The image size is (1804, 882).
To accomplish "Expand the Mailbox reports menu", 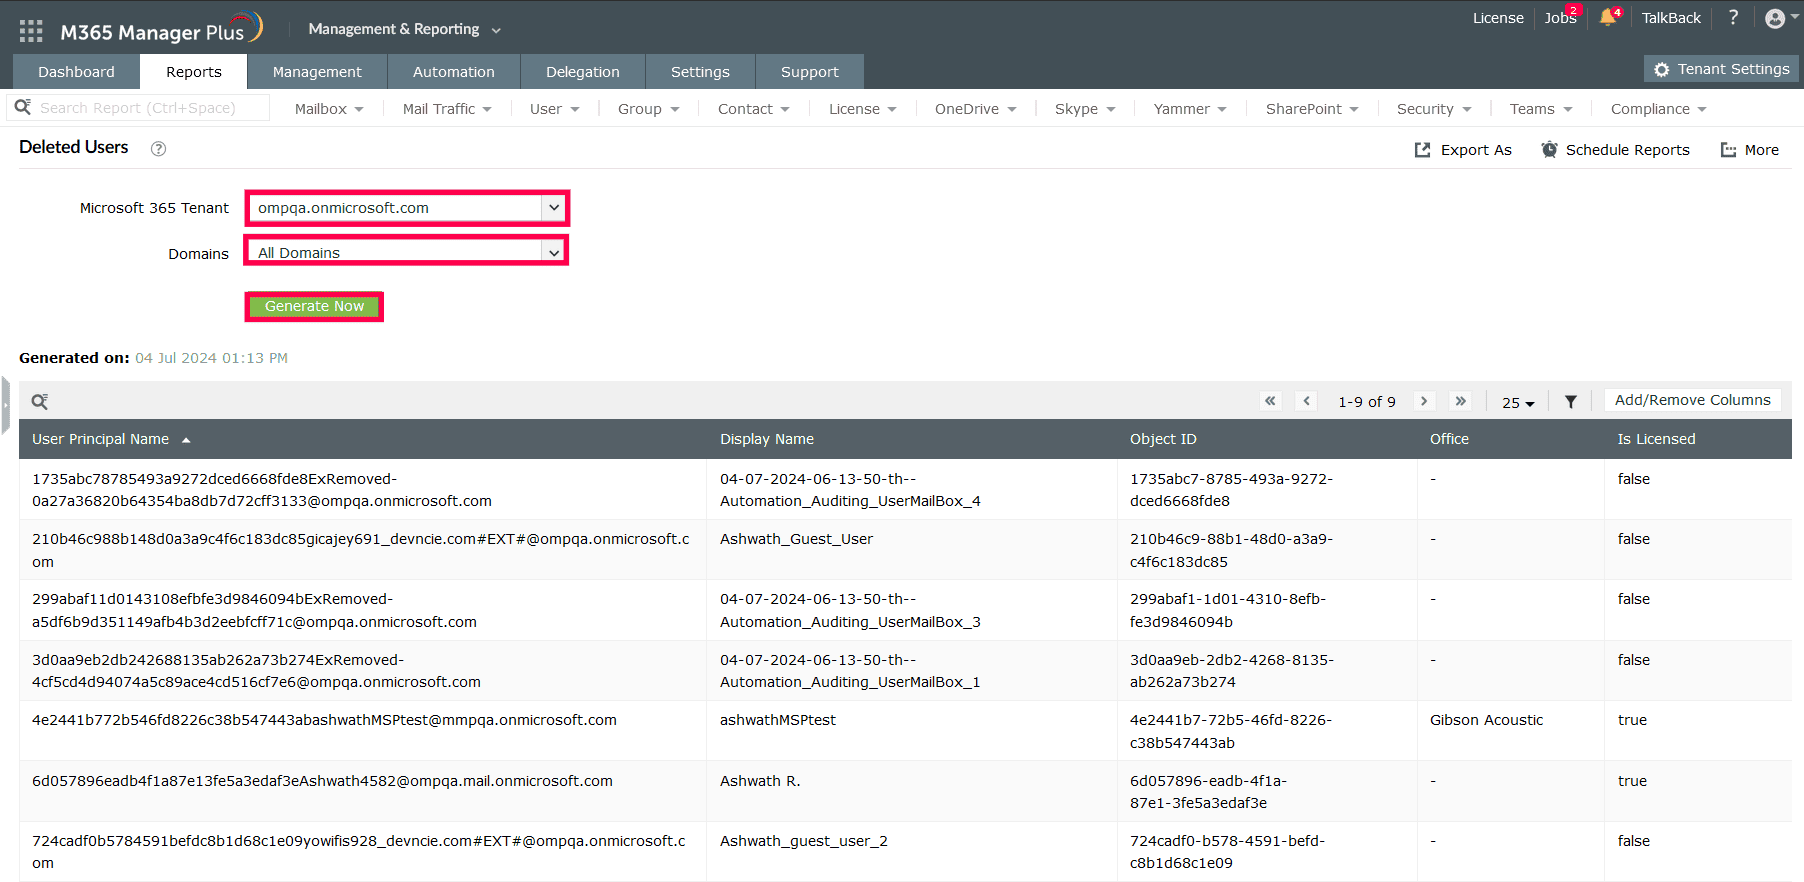I will click(x=329, y=109).
